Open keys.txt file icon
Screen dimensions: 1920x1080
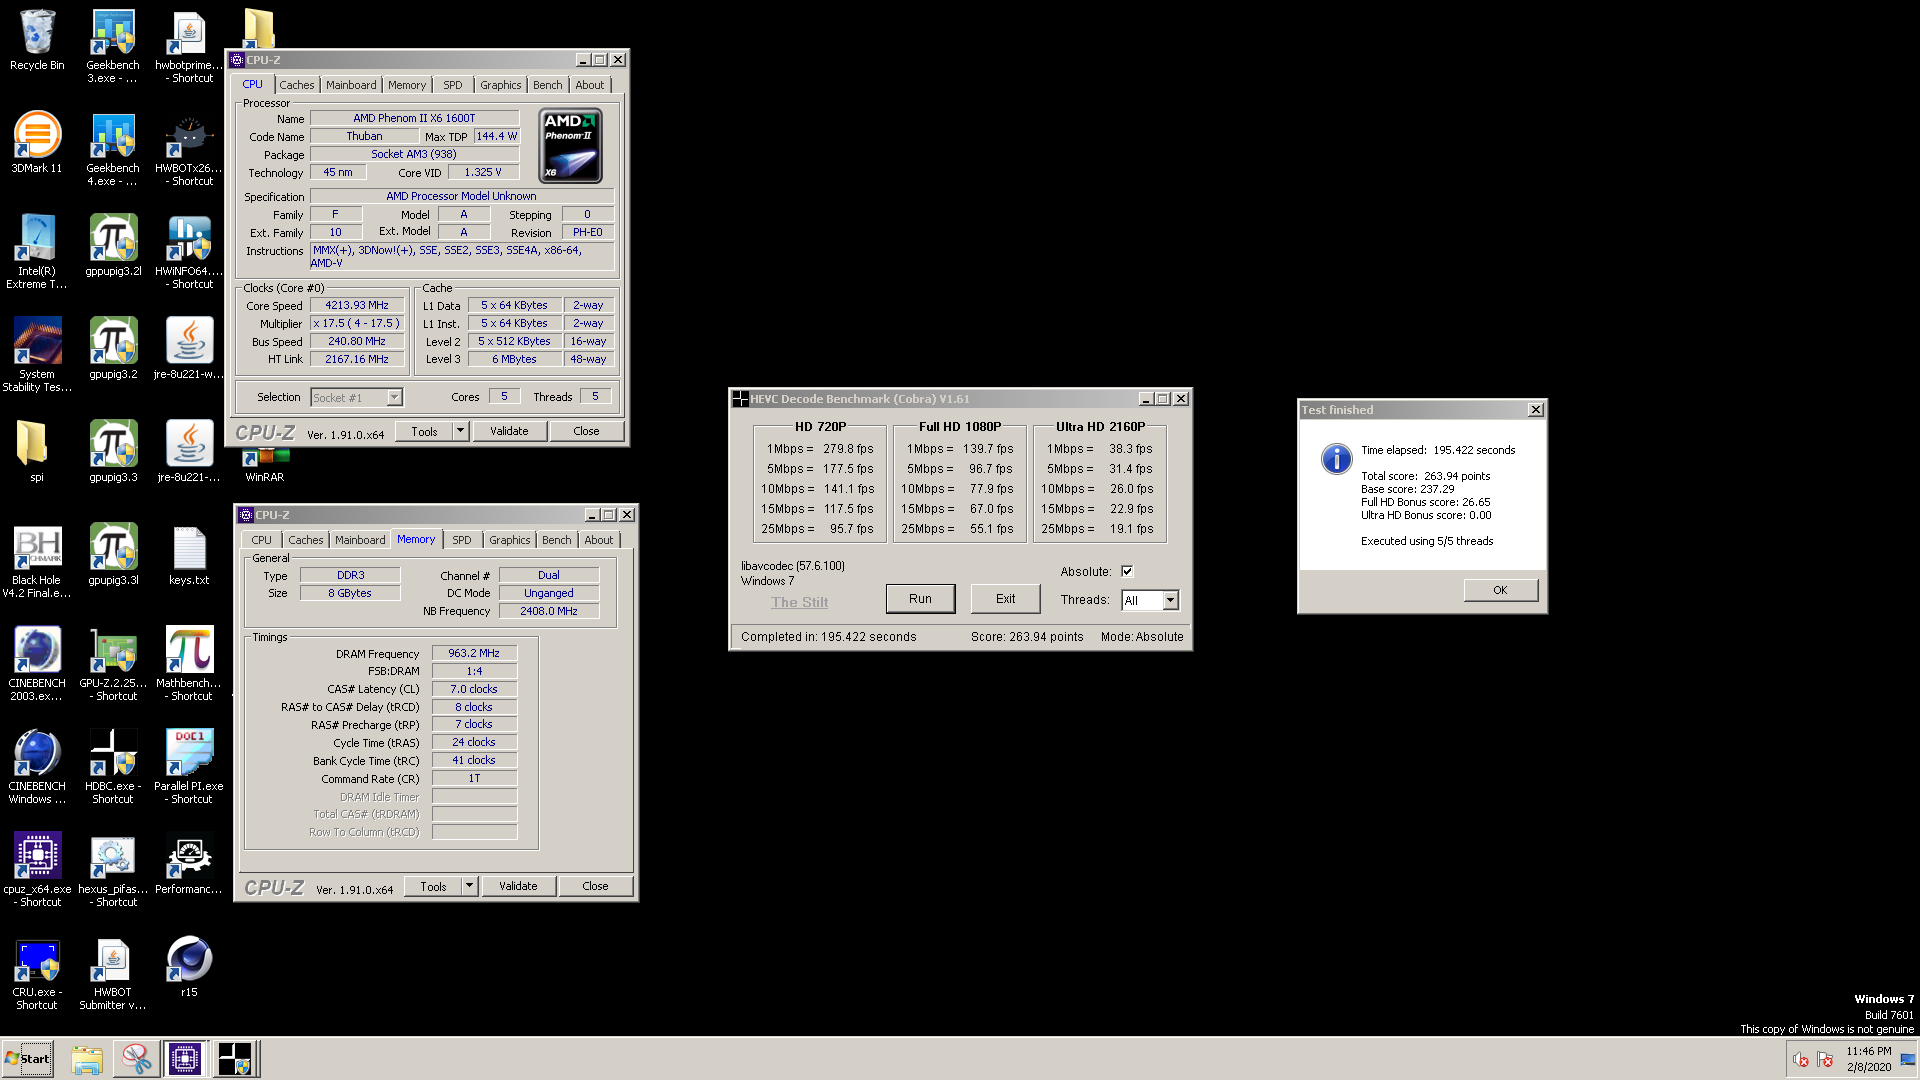189,555
